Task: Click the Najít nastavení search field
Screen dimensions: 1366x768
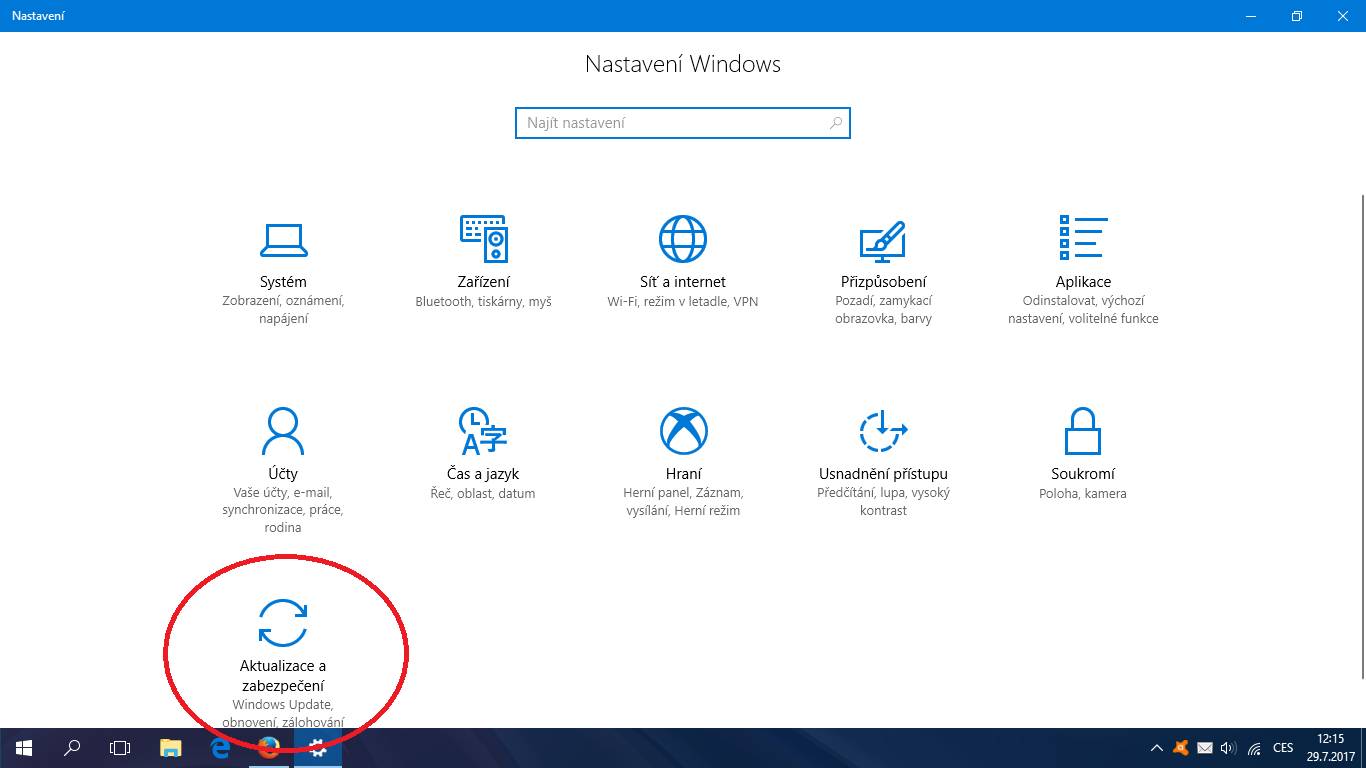Action: tap(683, 123)
